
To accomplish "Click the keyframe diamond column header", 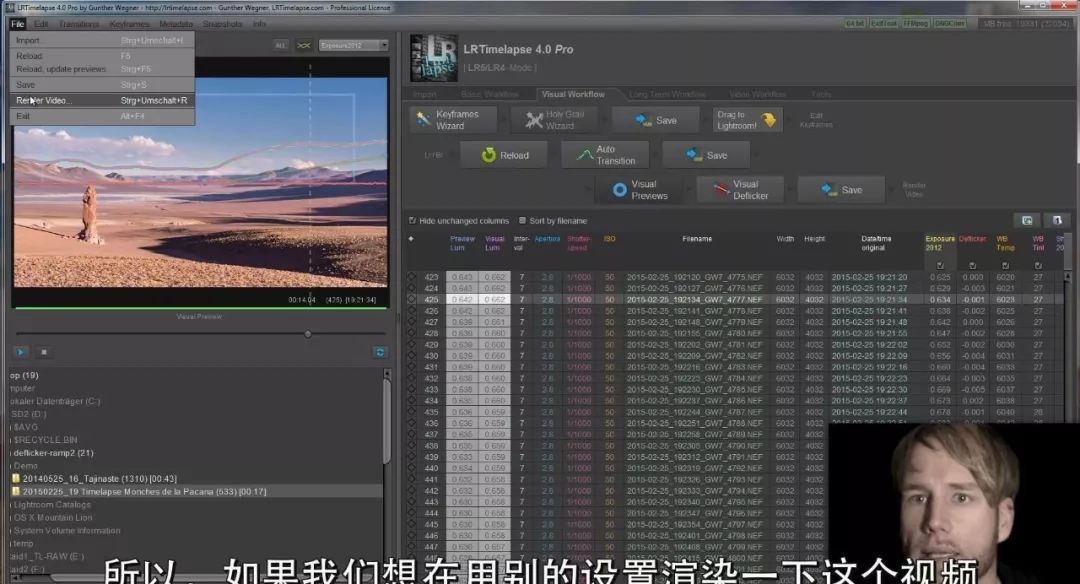I will tap(411, 239).
